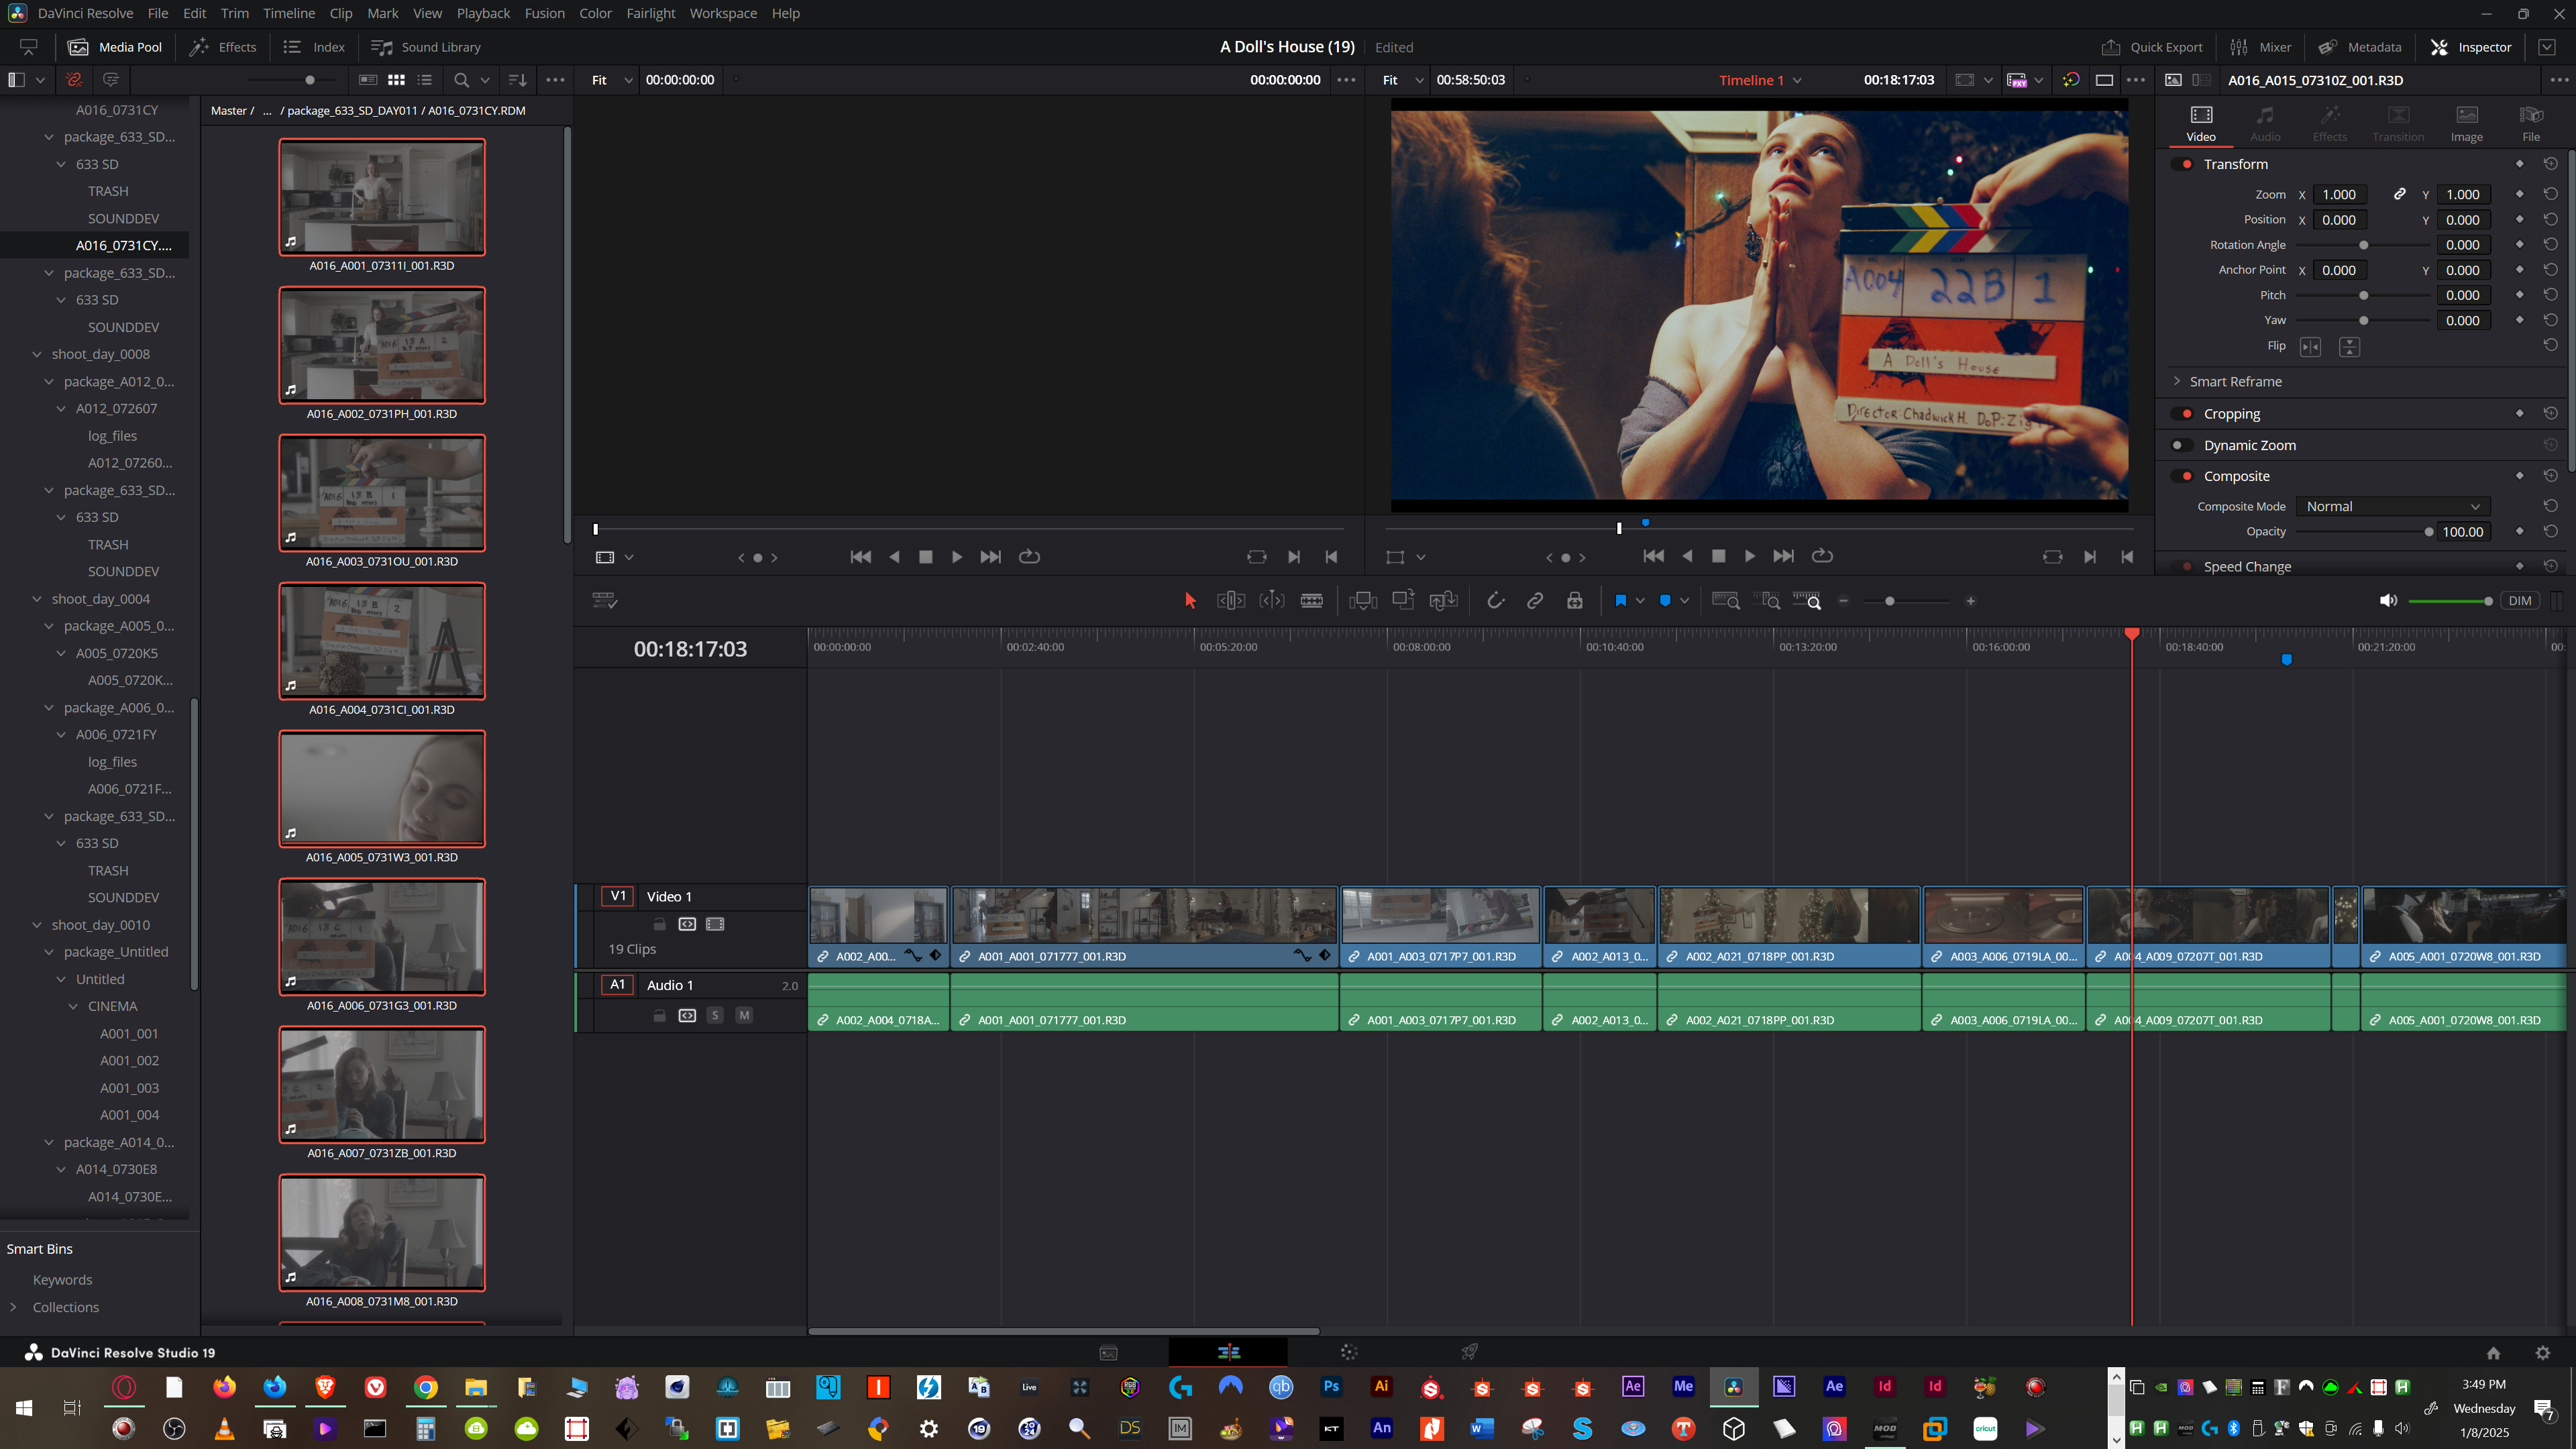
Task: Switch media pool to list view
Action: click(425, 80)
